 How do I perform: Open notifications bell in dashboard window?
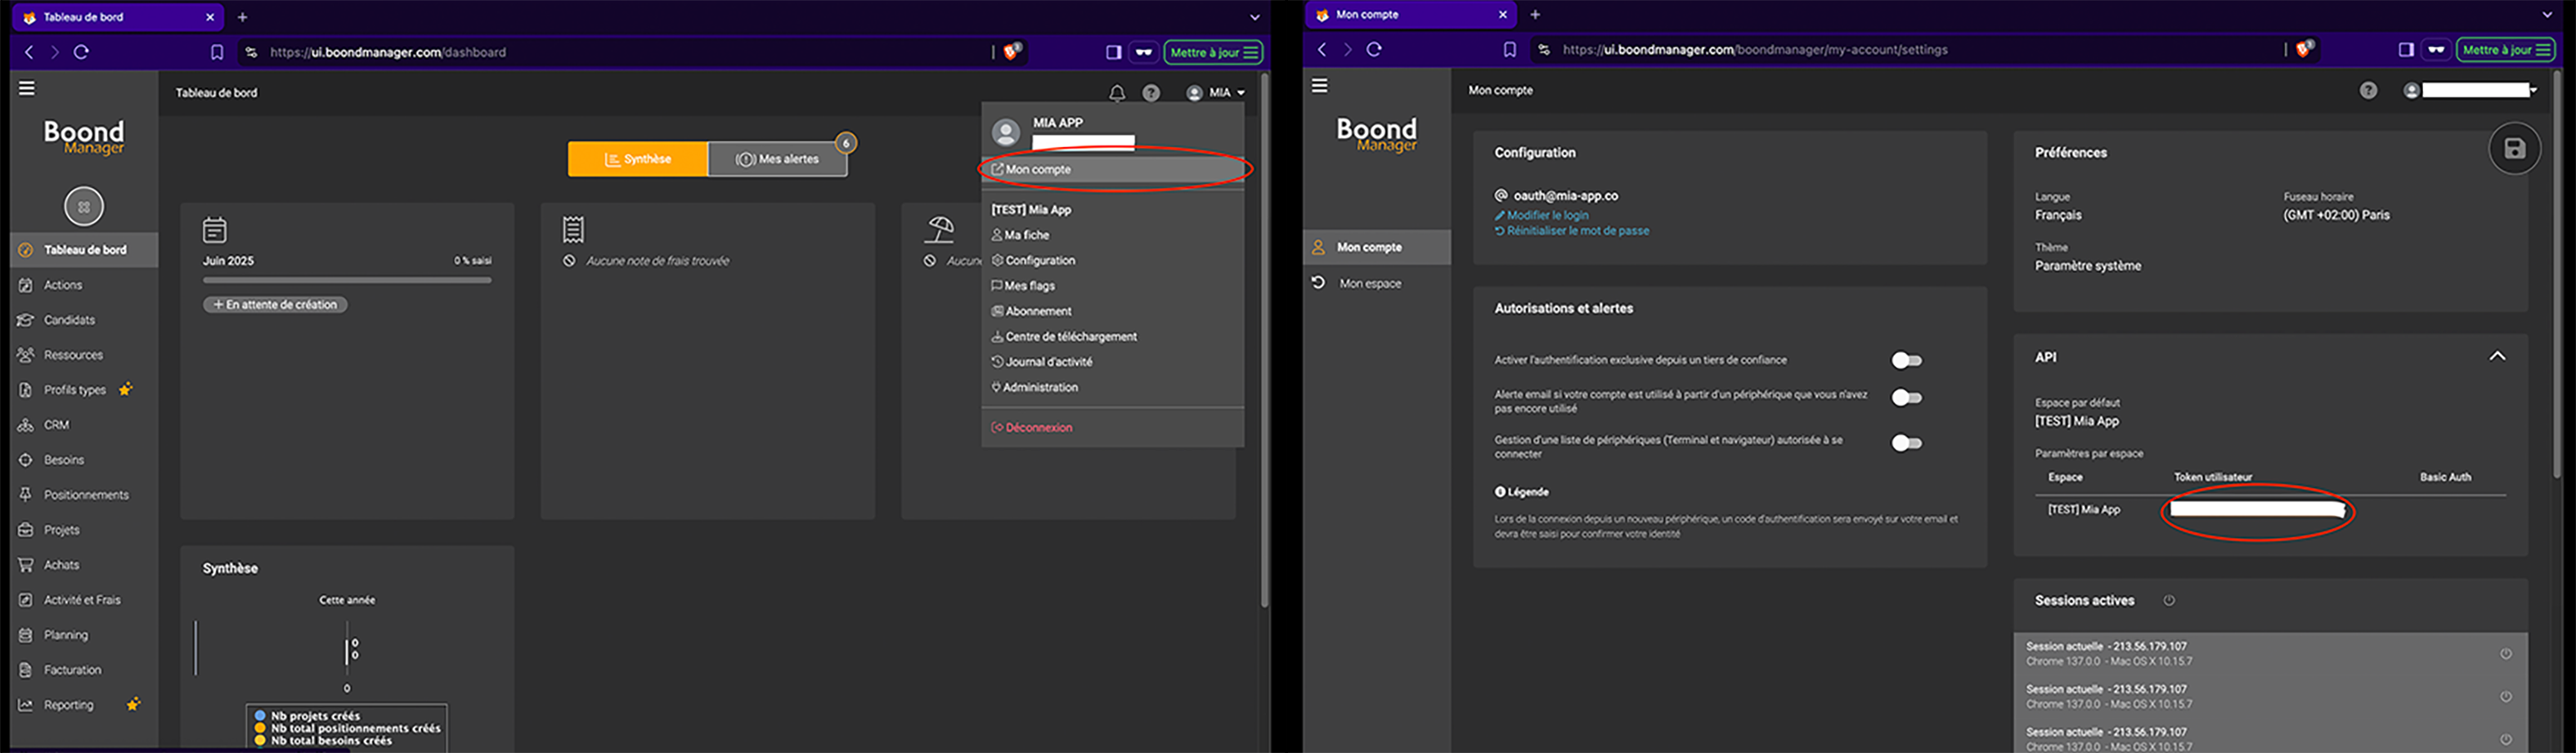tap(1117, 93)
